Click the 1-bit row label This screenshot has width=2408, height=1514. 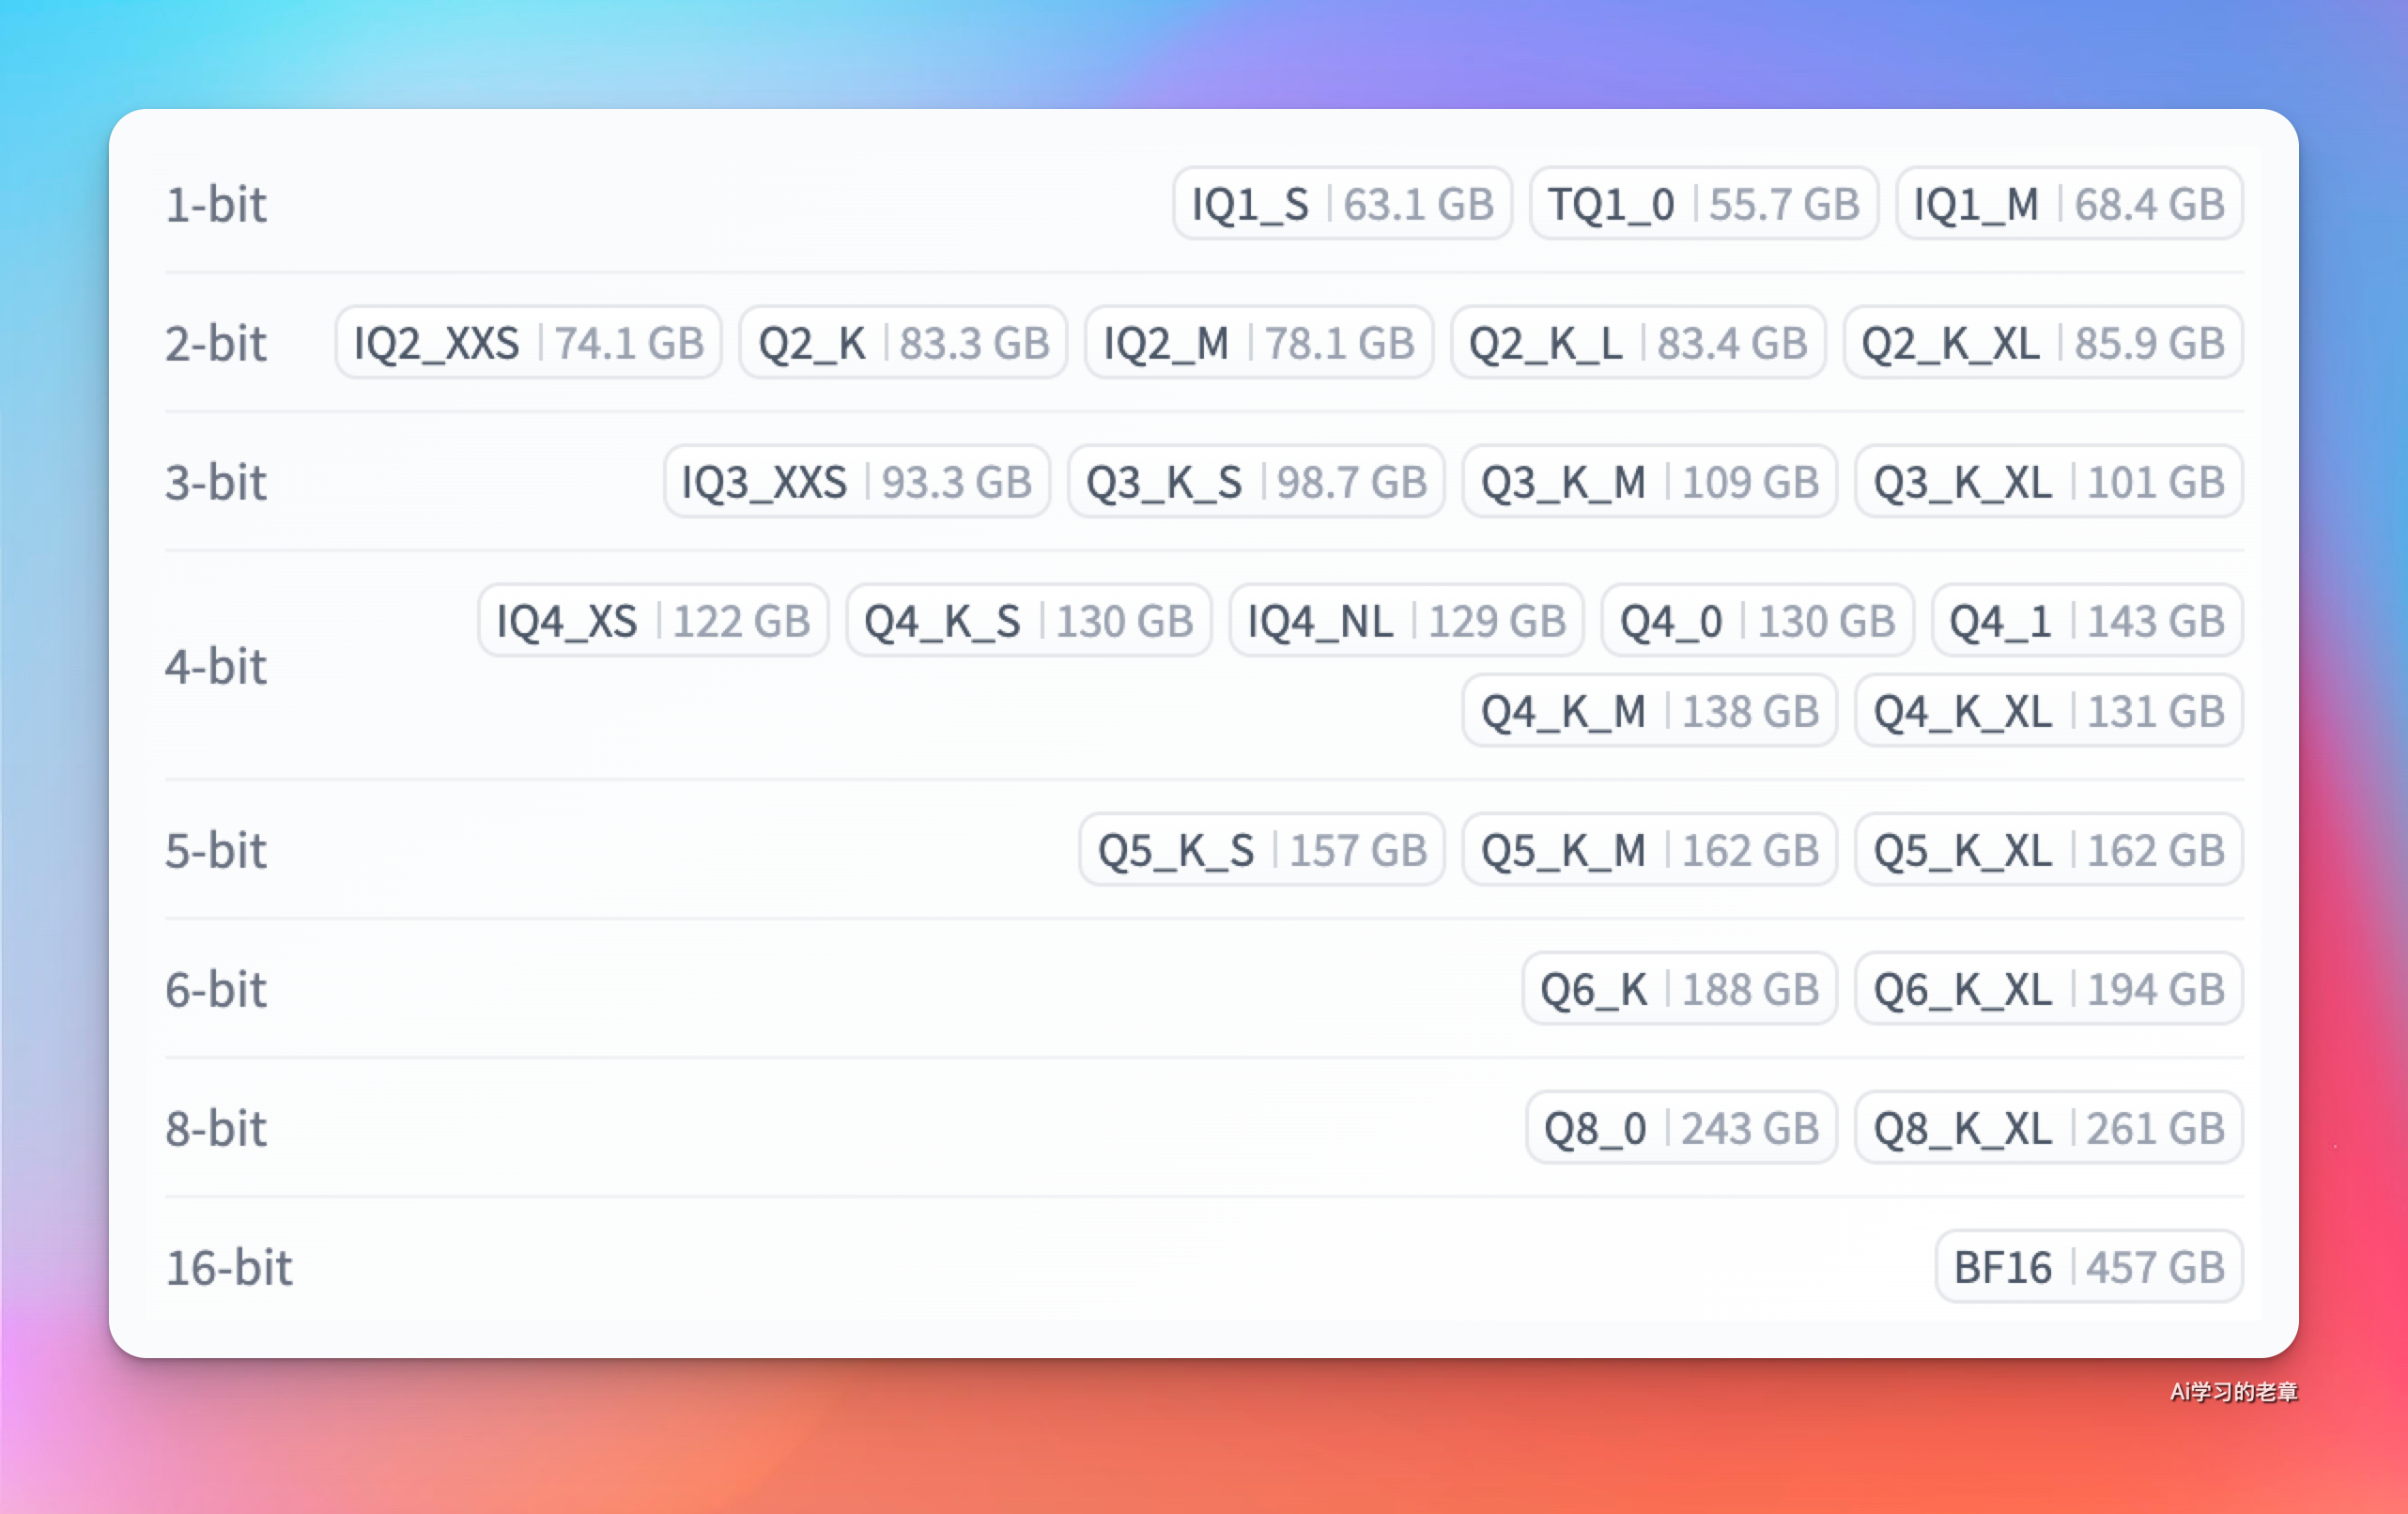[x=216, y=204]
